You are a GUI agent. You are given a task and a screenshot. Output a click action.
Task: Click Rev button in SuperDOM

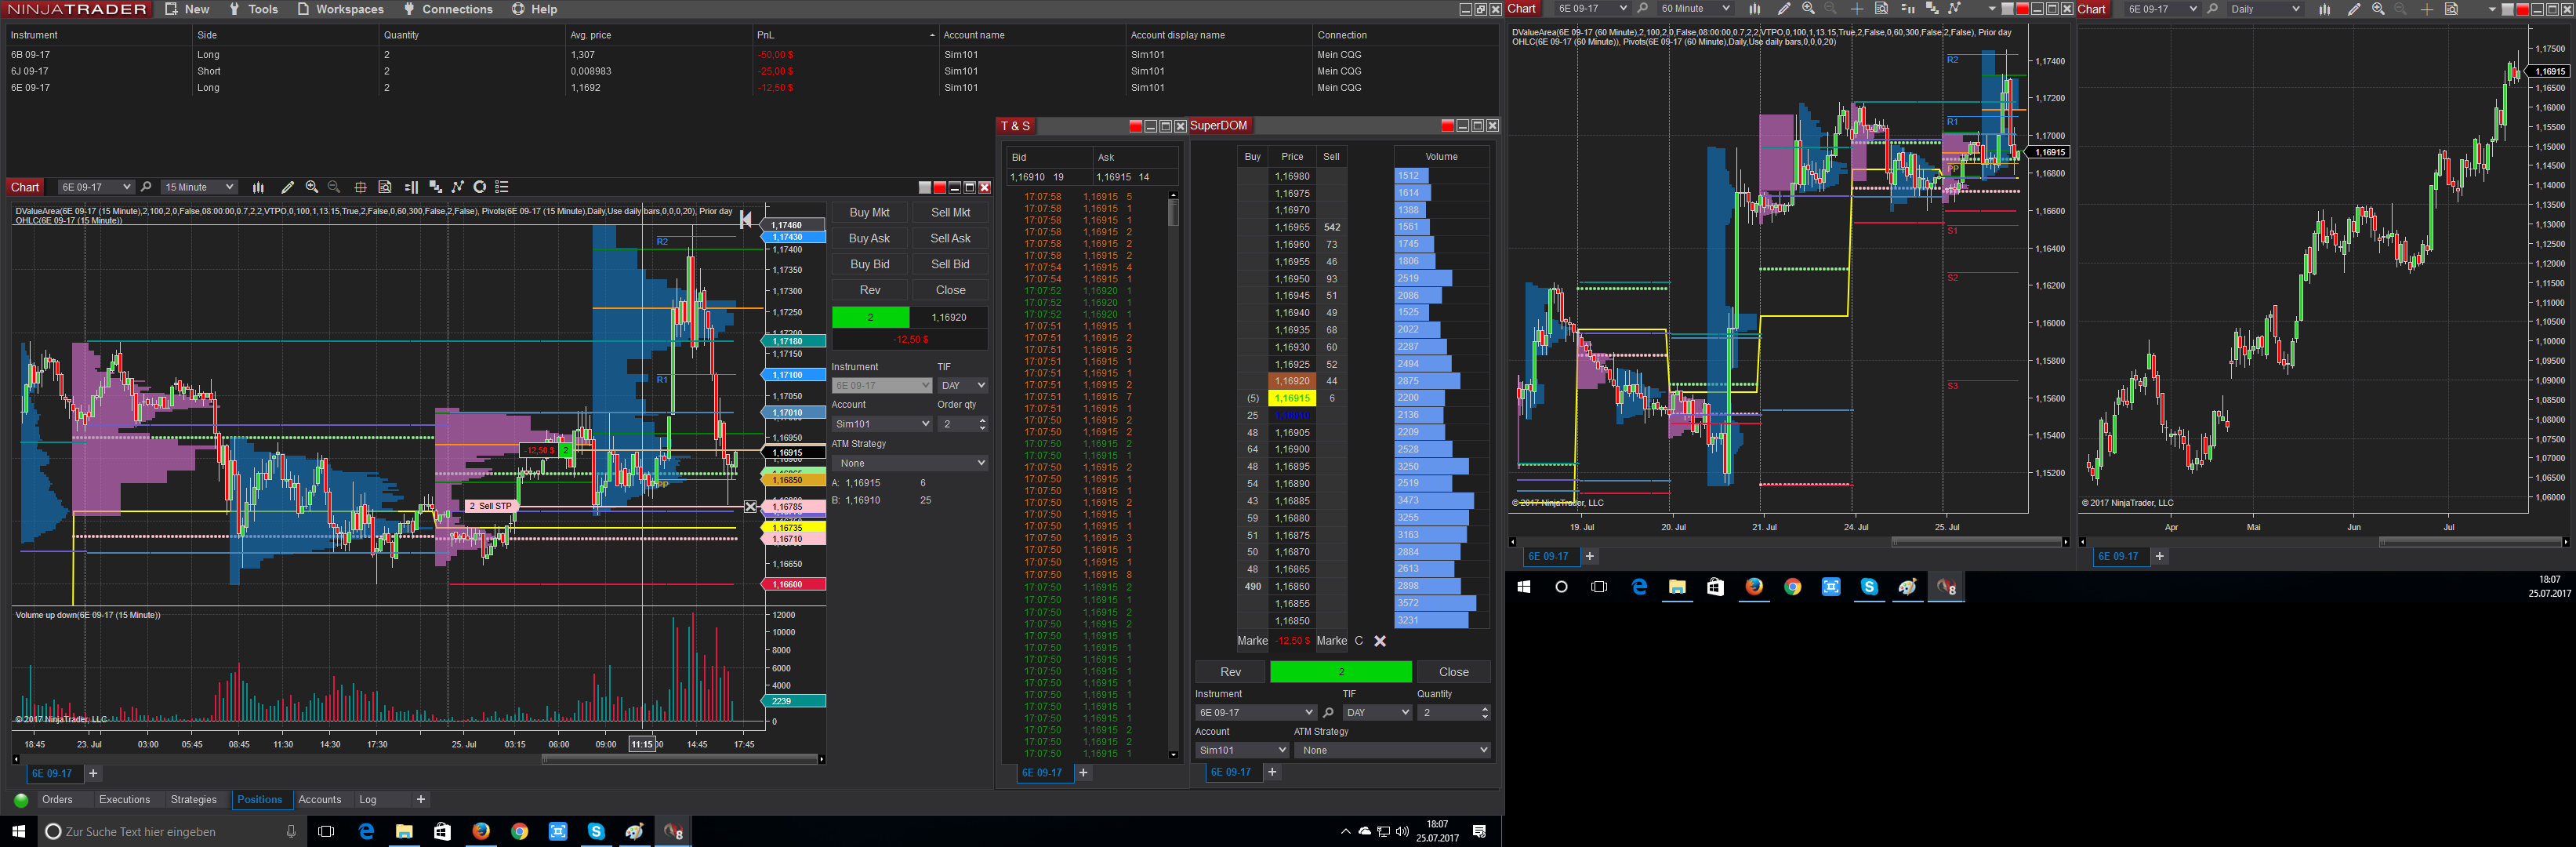(x=1230, y=672)
